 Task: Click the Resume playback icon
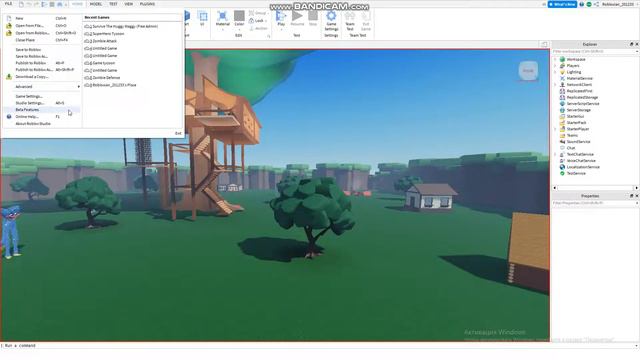[297, 16]
